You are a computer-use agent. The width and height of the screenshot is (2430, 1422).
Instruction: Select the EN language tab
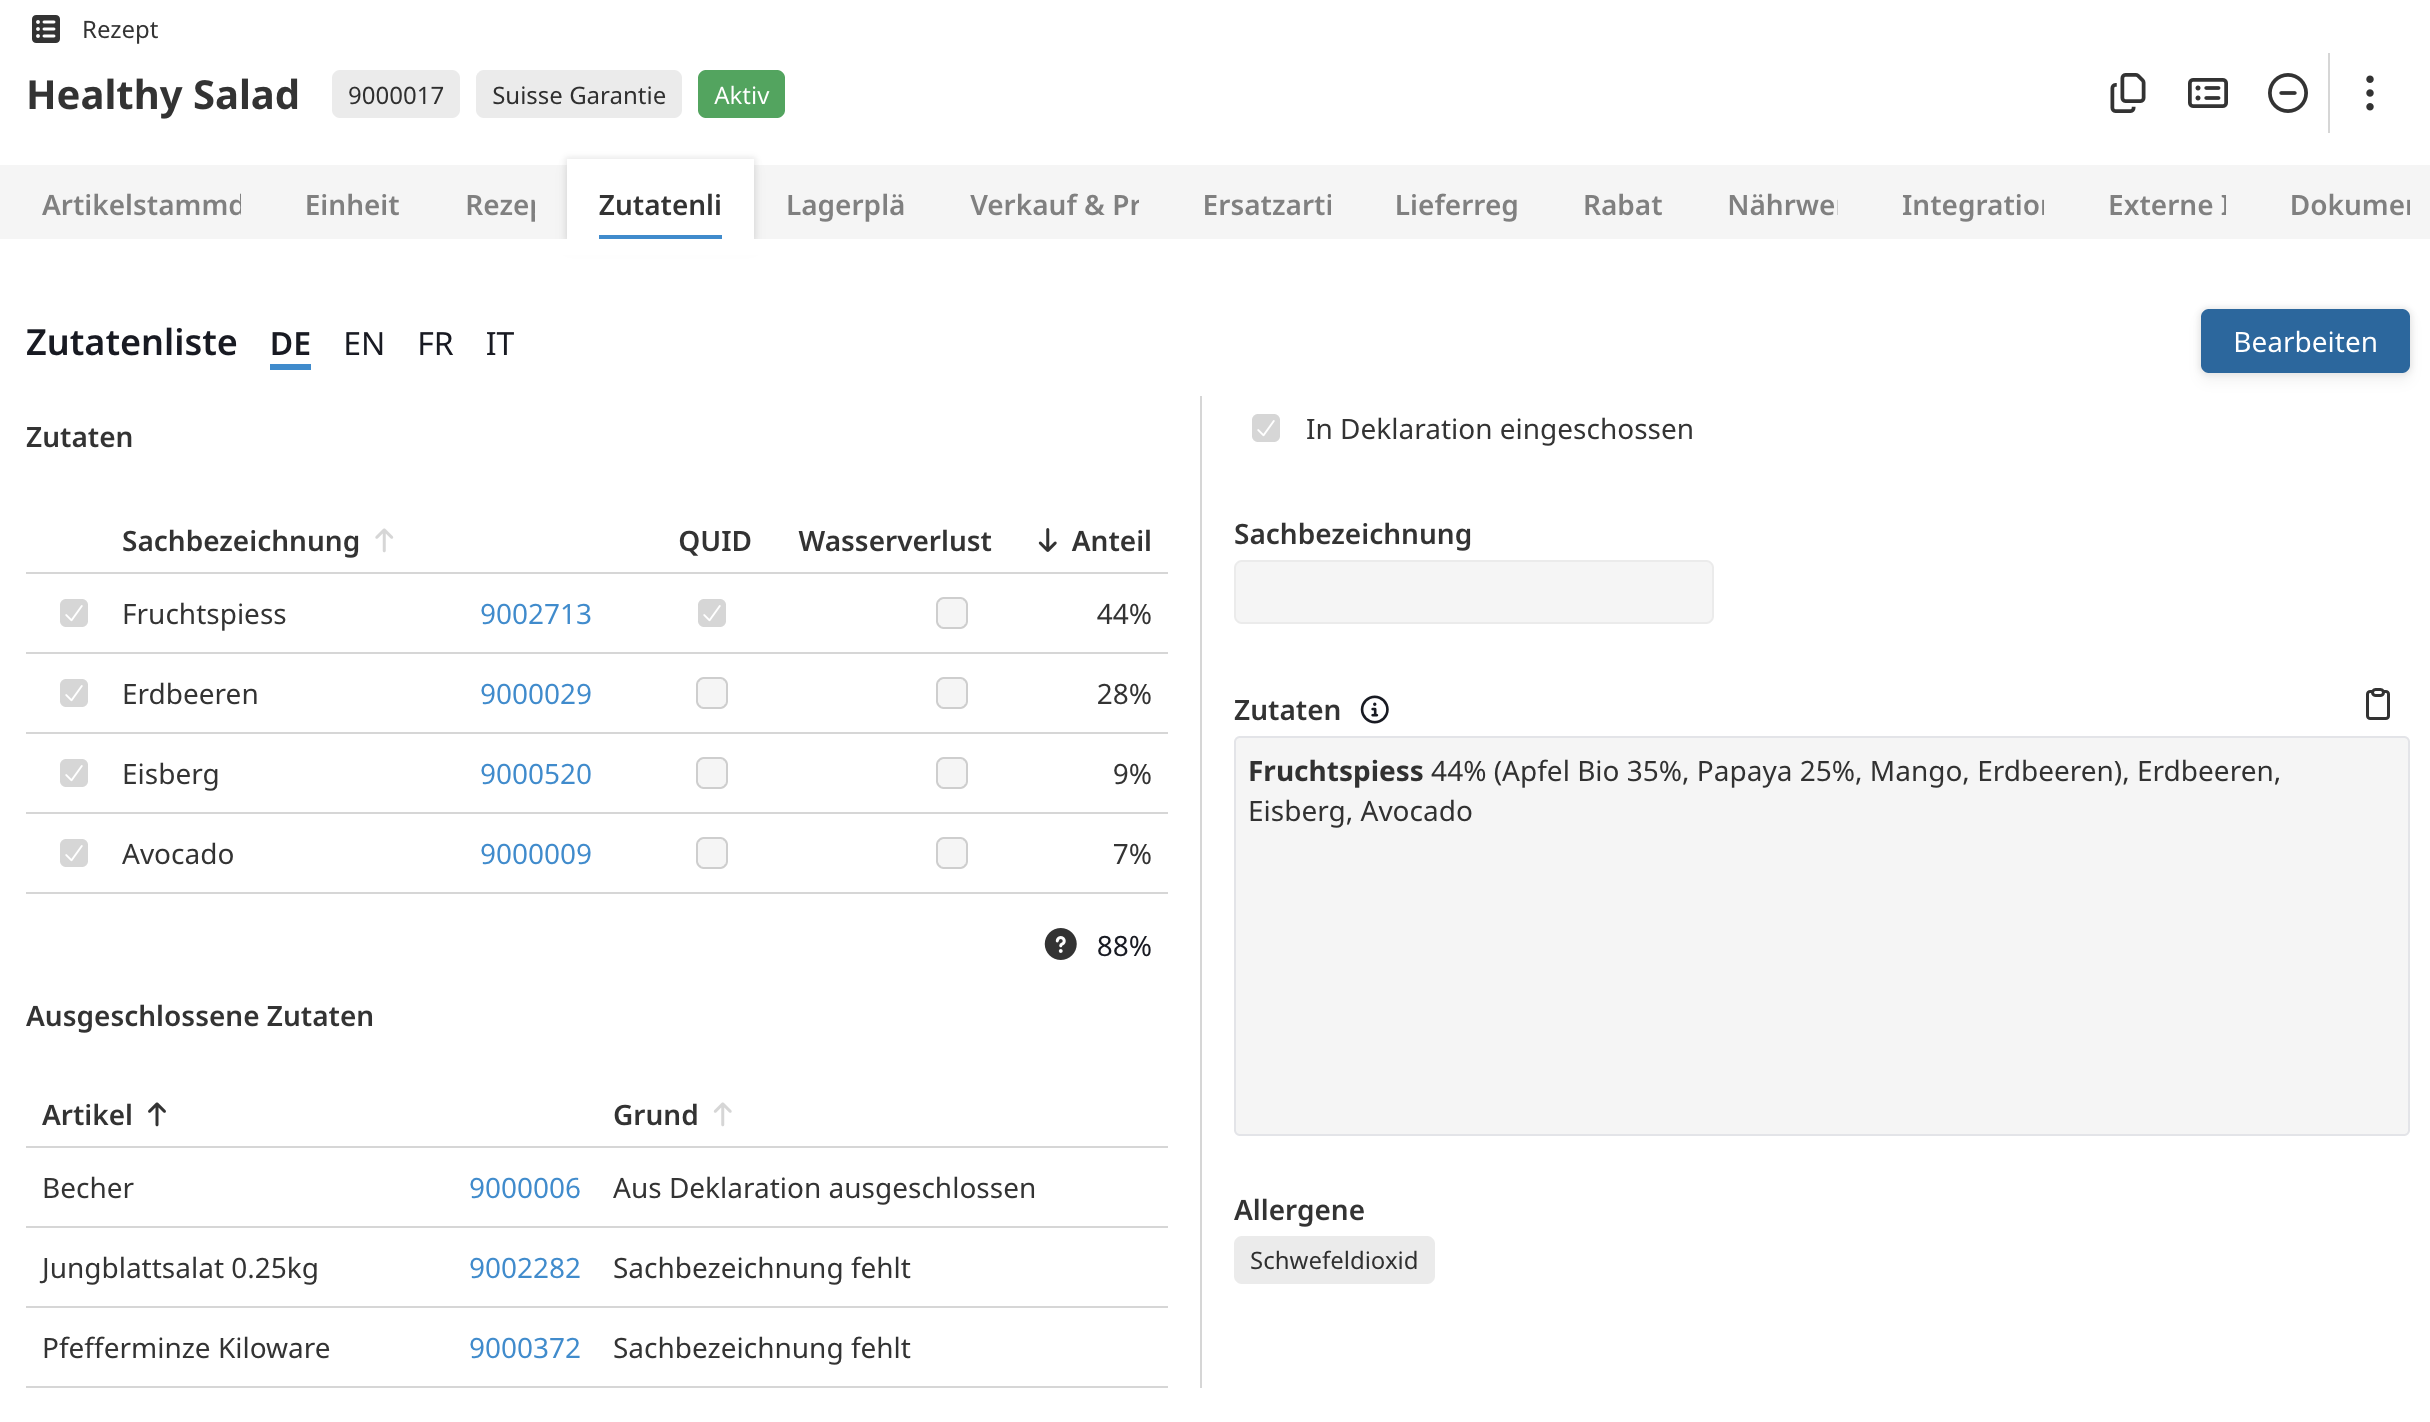(x=363, y=344)
